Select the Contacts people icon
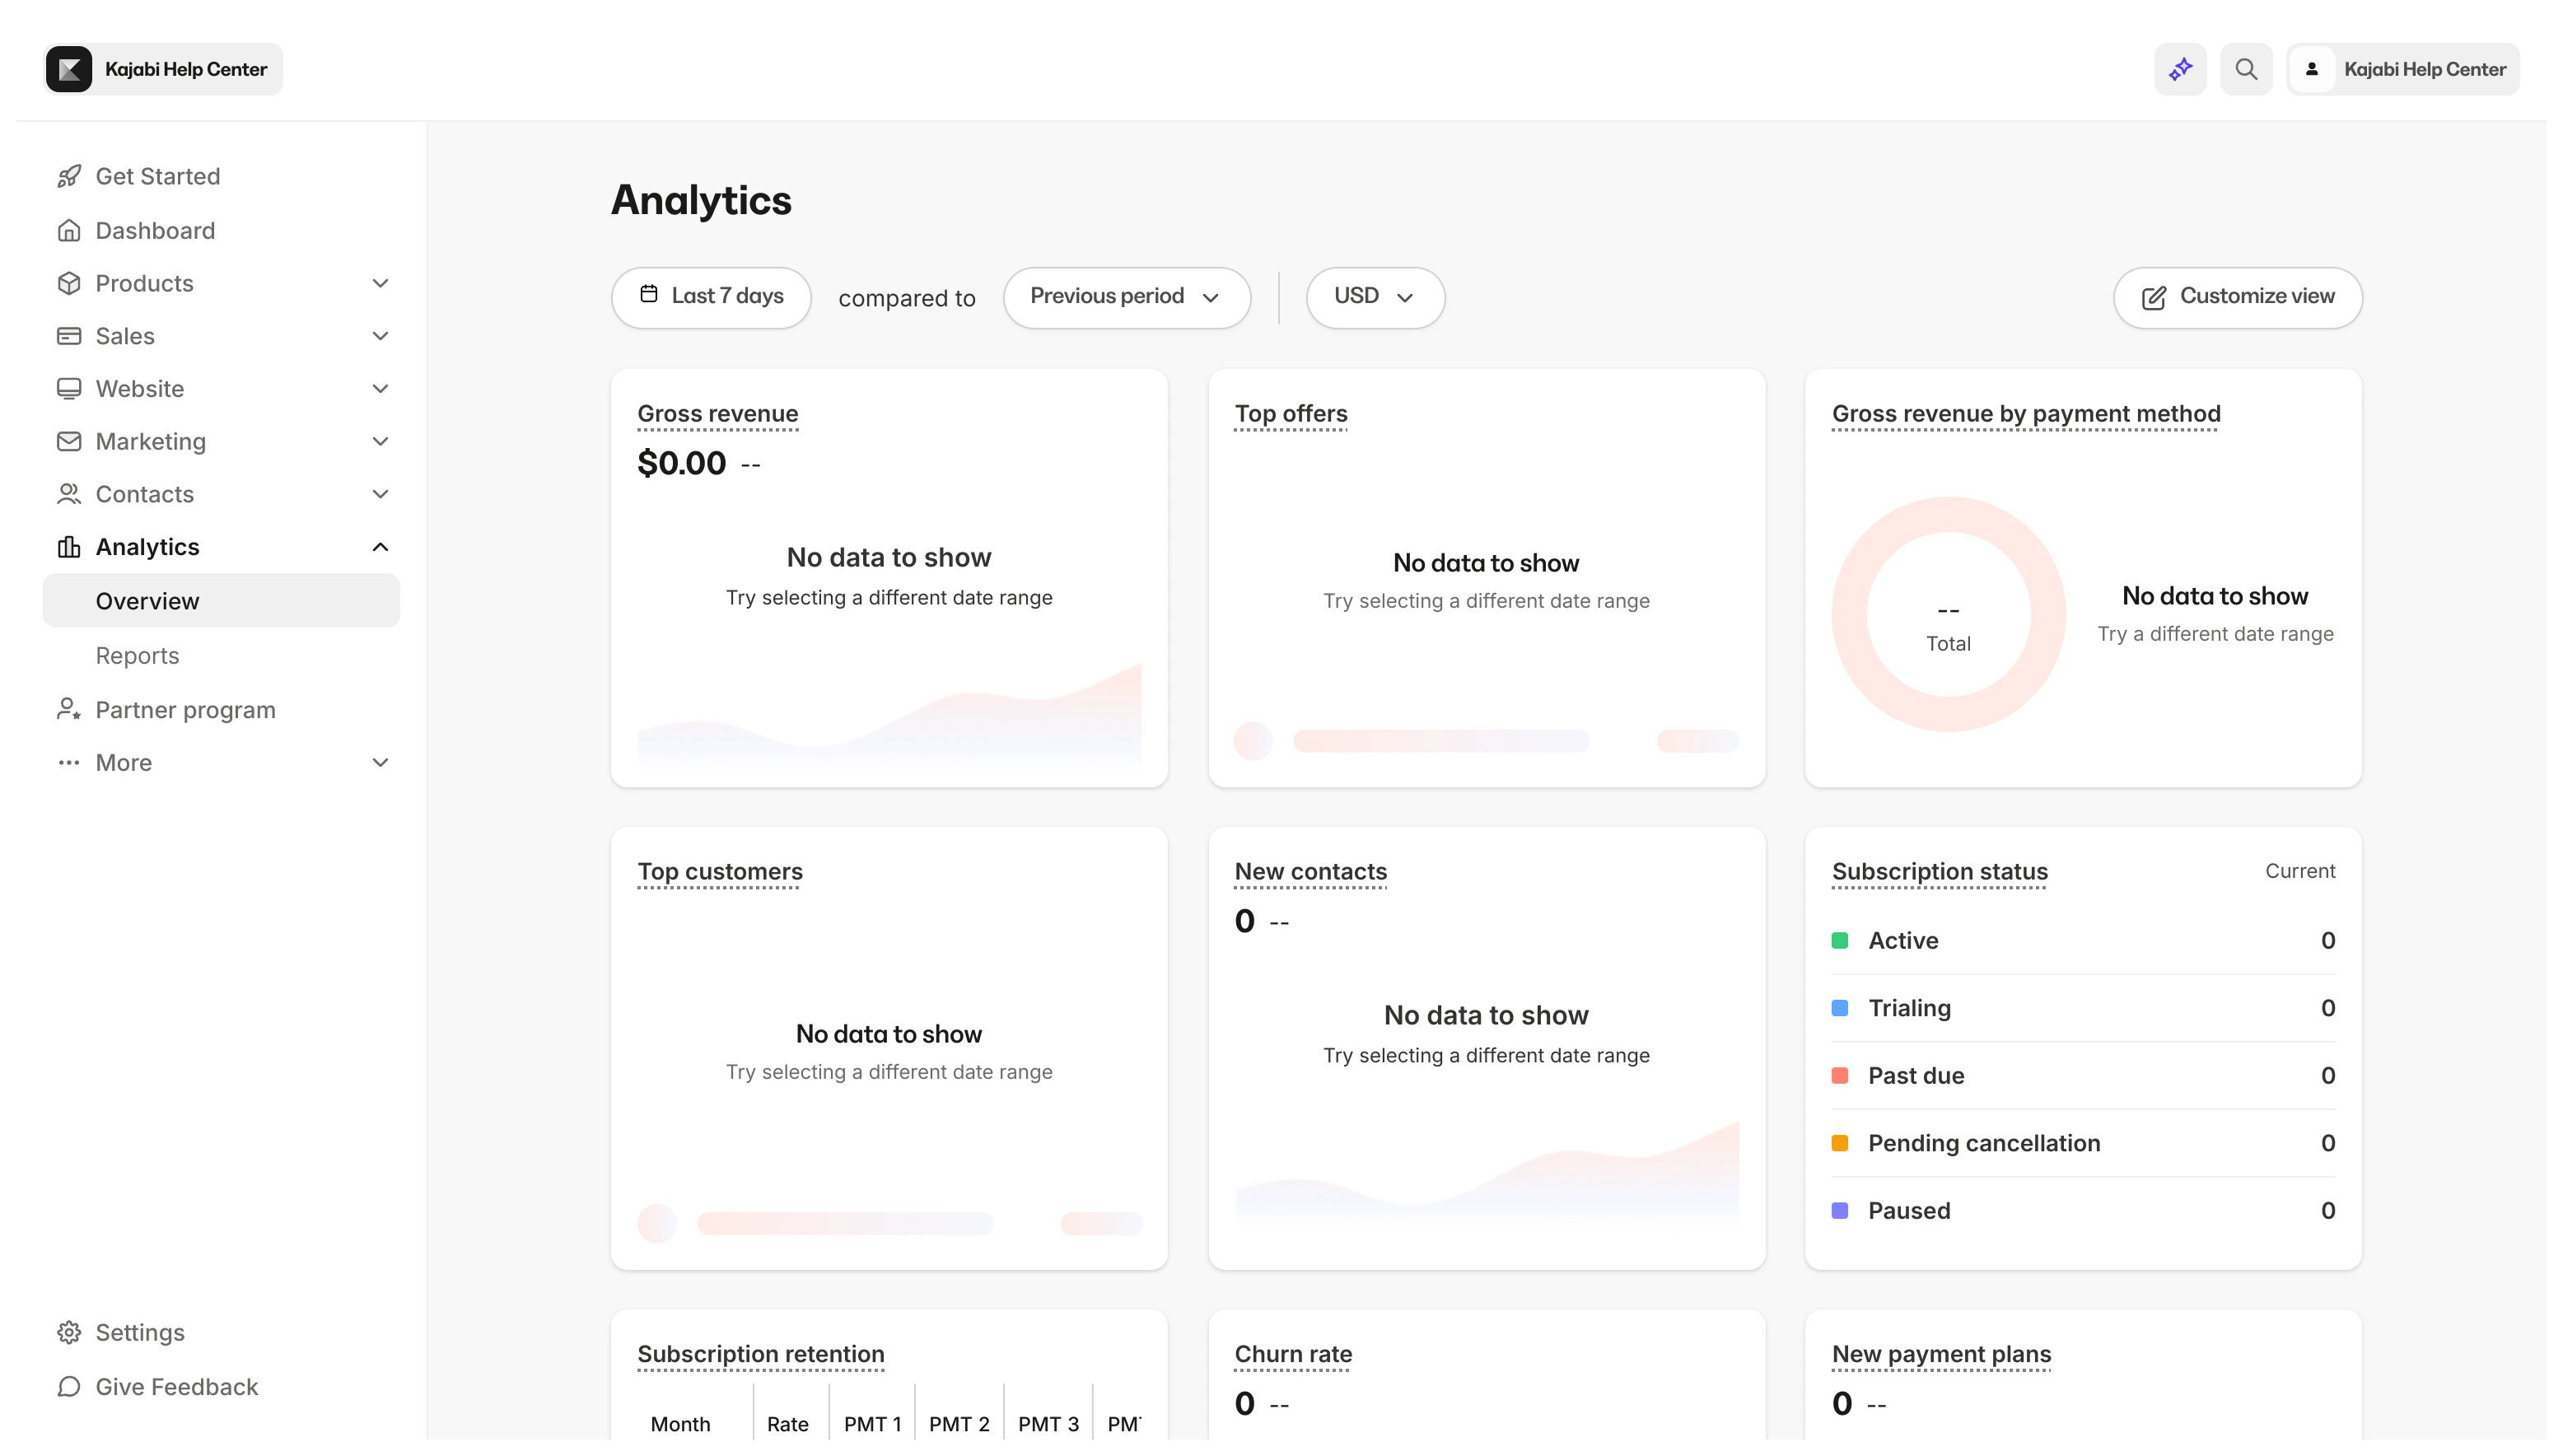 (68, 494)
